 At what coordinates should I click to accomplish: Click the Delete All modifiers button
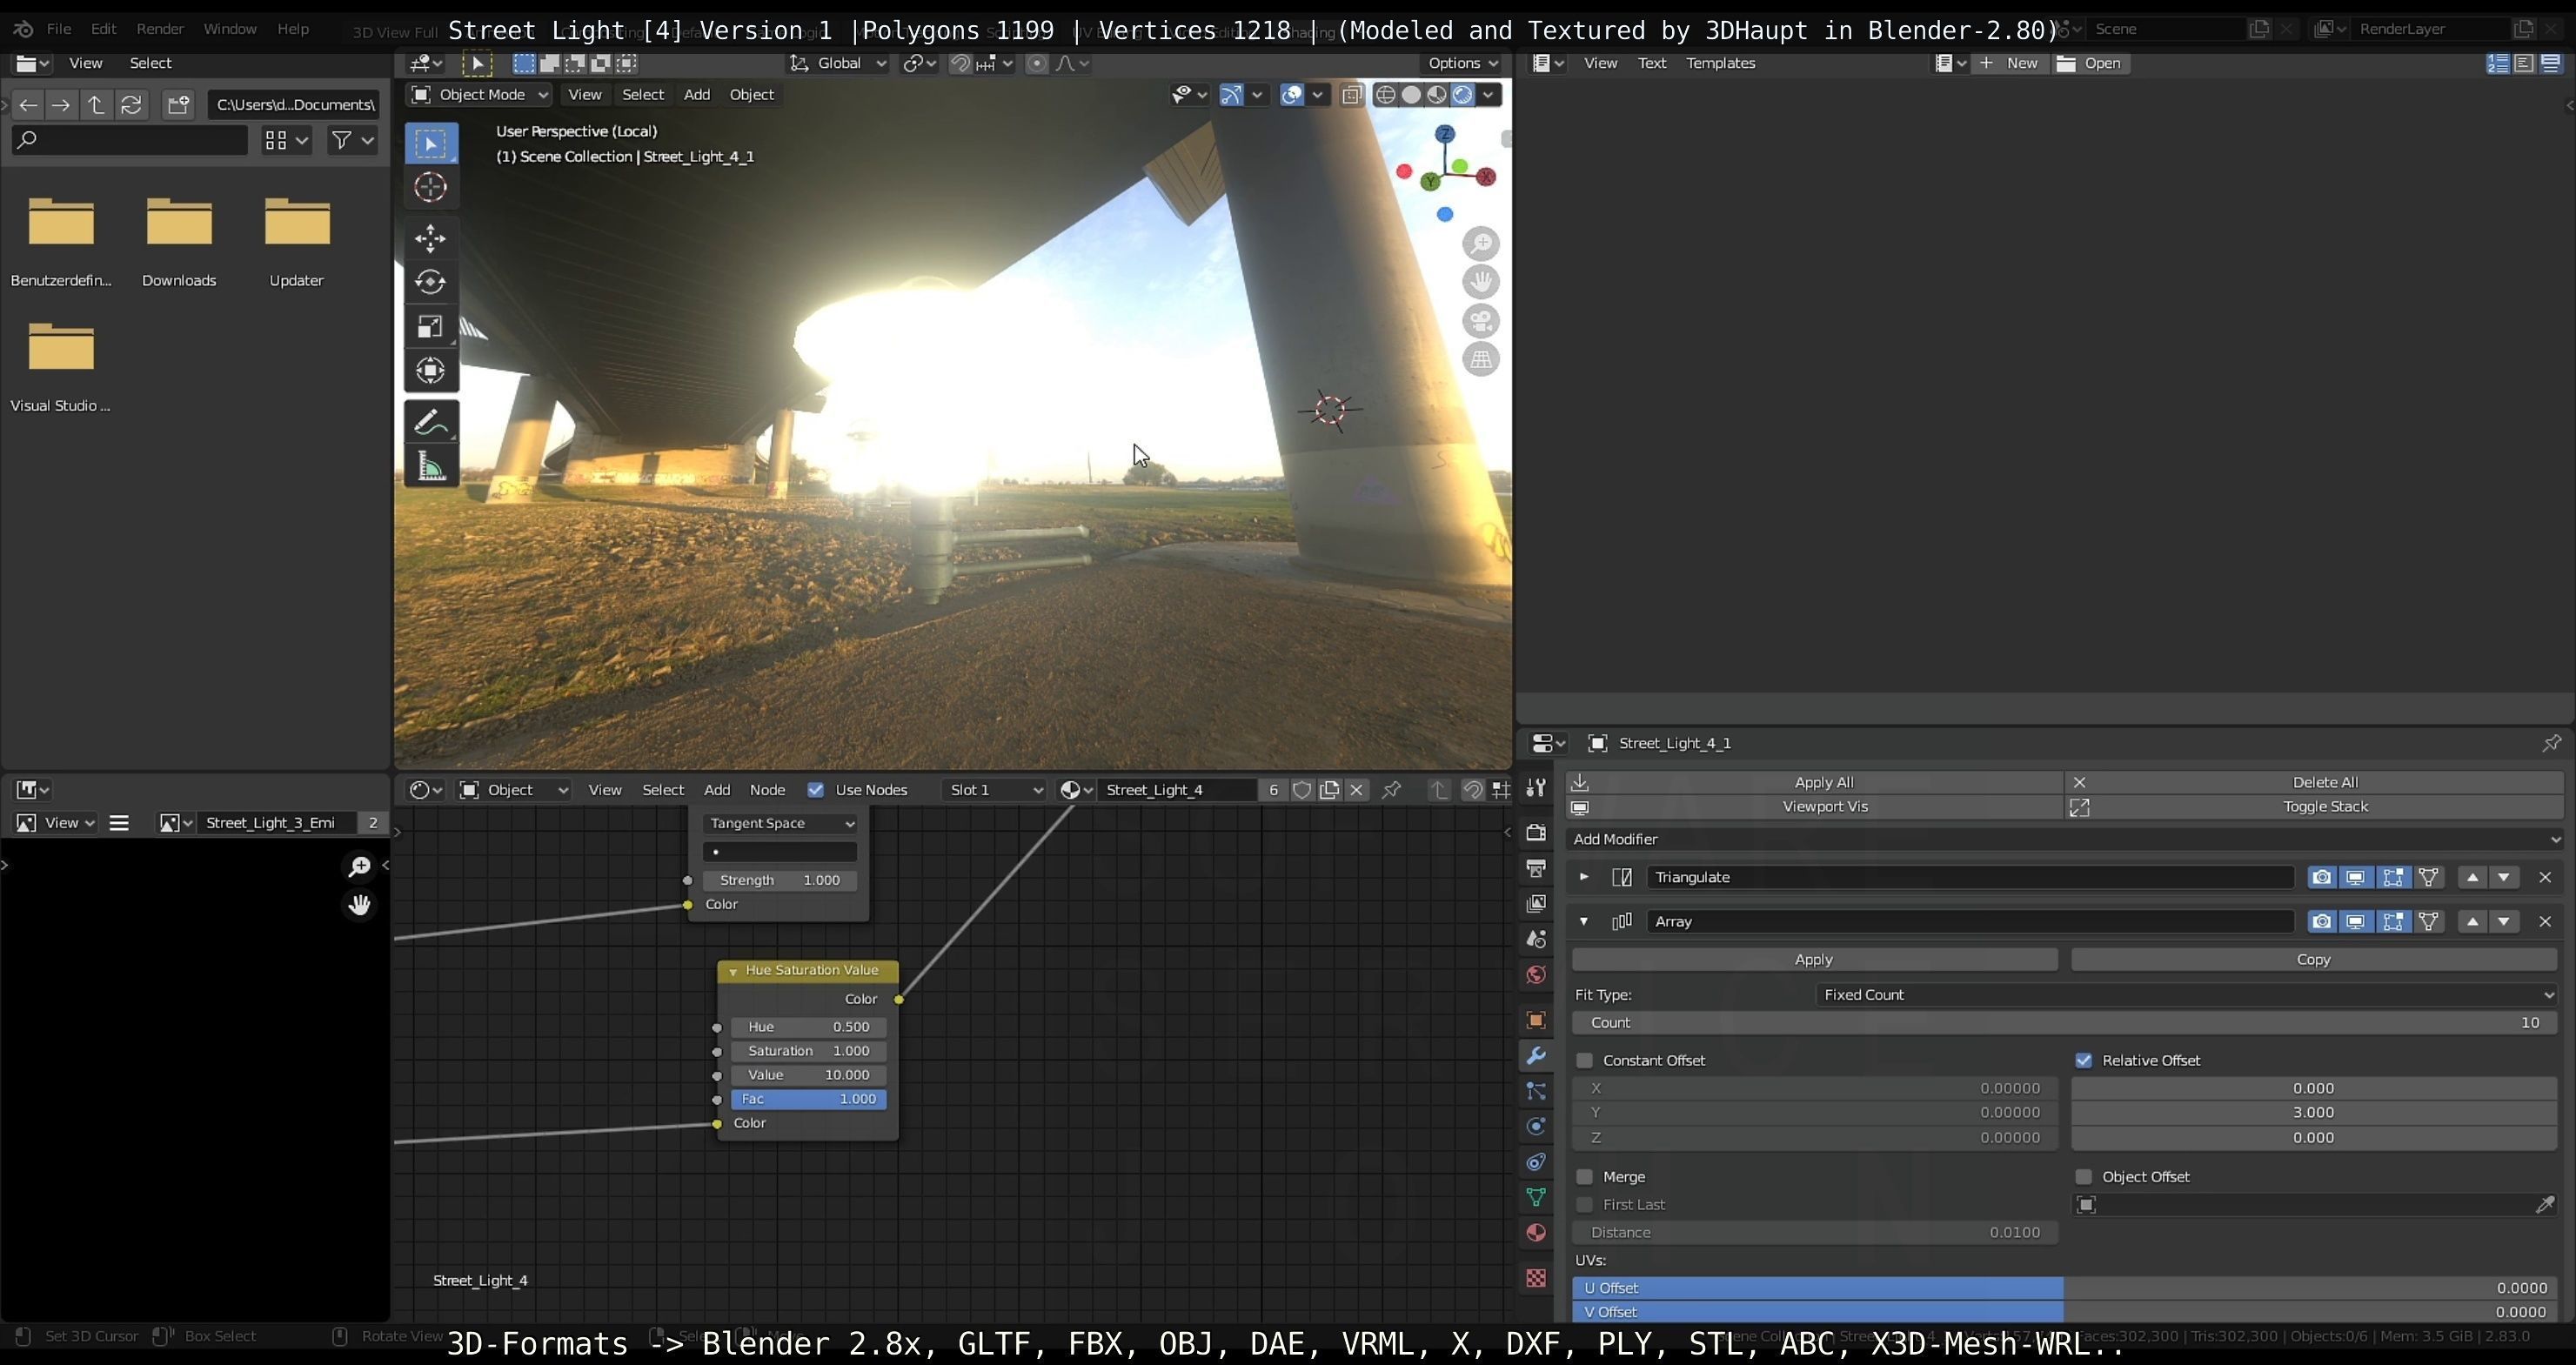coord(2315,782)
